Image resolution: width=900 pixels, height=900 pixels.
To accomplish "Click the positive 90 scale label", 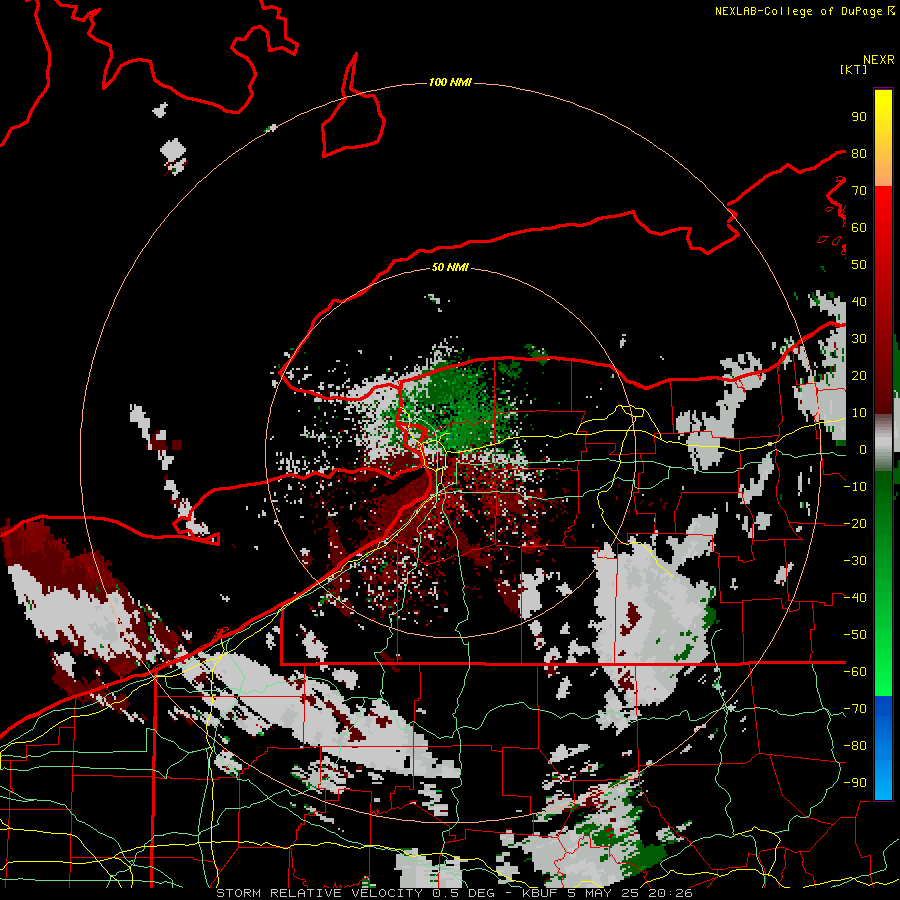I will [x=859, y=117].
